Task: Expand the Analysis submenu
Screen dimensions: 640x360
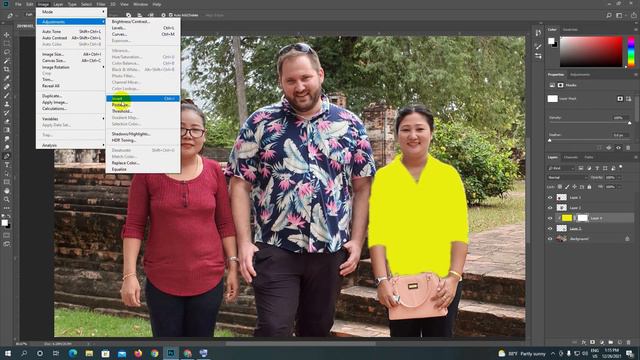Action: click(x=71, y=145)
